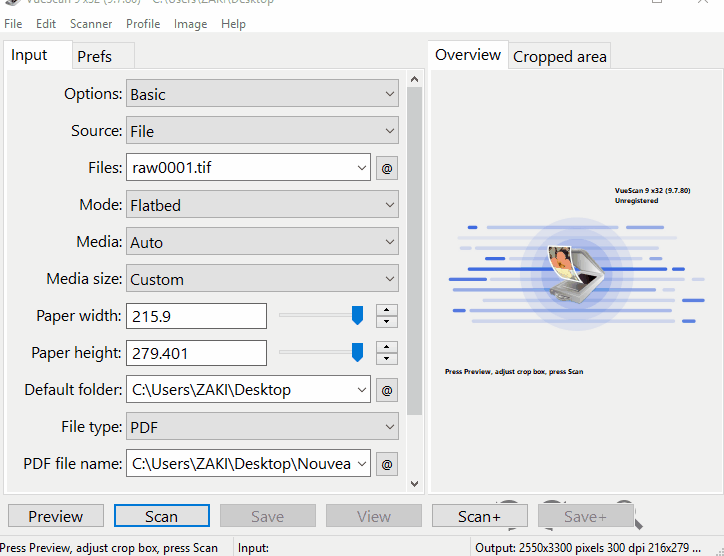The height and width of the screenshot is (556, 724).
Task: Open the Scanner menu
Action: (91, 24)
